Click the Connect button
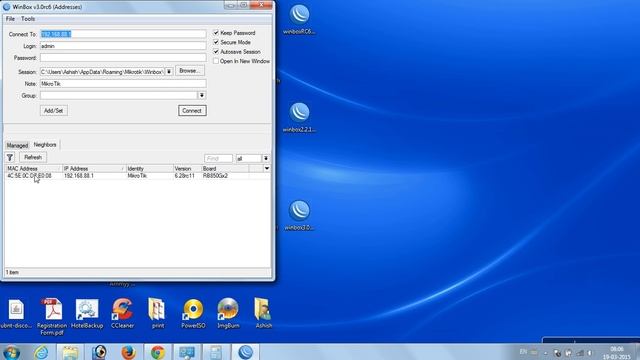640x360 pixels. click(192, 111)
